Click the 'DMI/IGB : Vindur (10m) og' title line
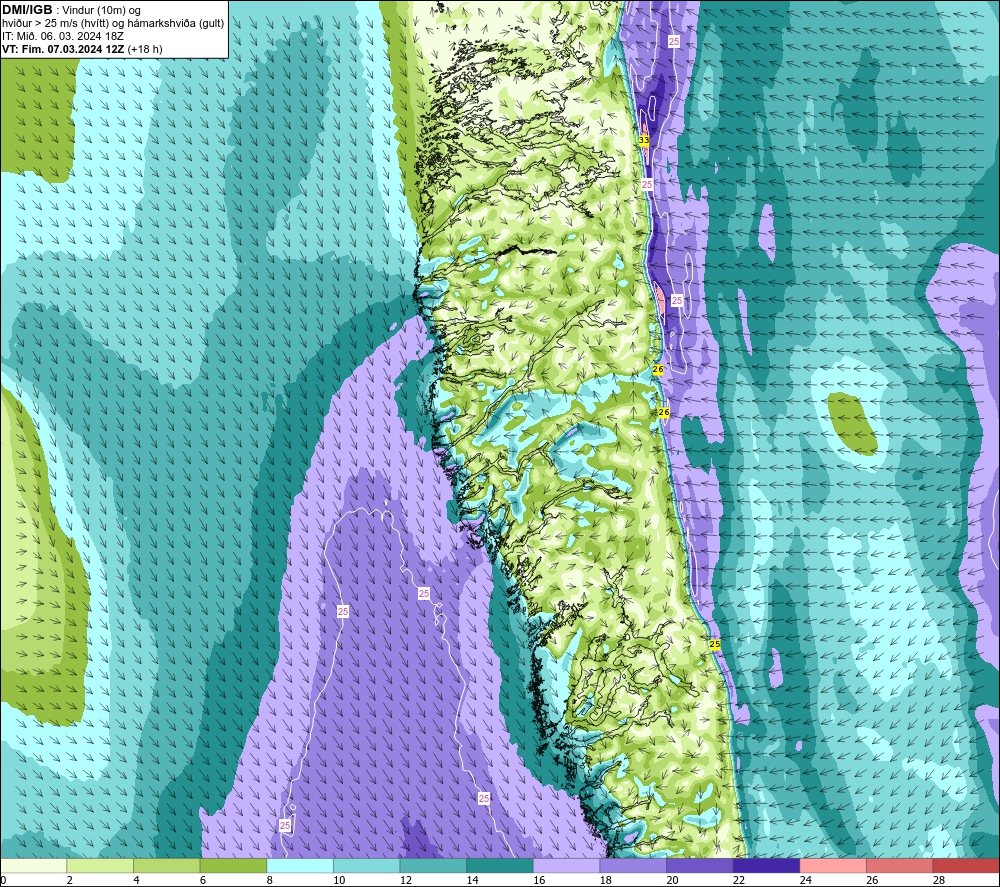This screenshot has width=1000, height=887. click(72, 10)
